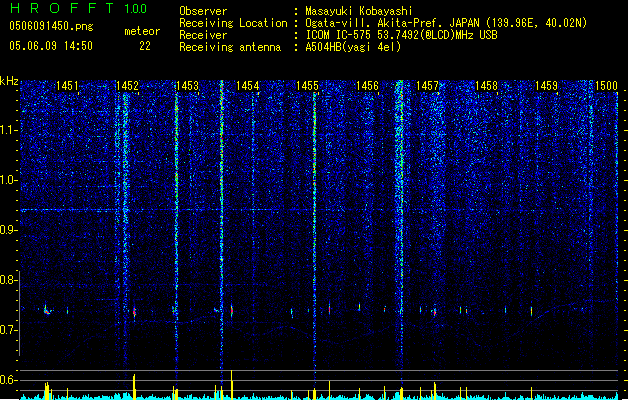Click the 0.6 kHz frequency tick label

(x=8, y=380)
